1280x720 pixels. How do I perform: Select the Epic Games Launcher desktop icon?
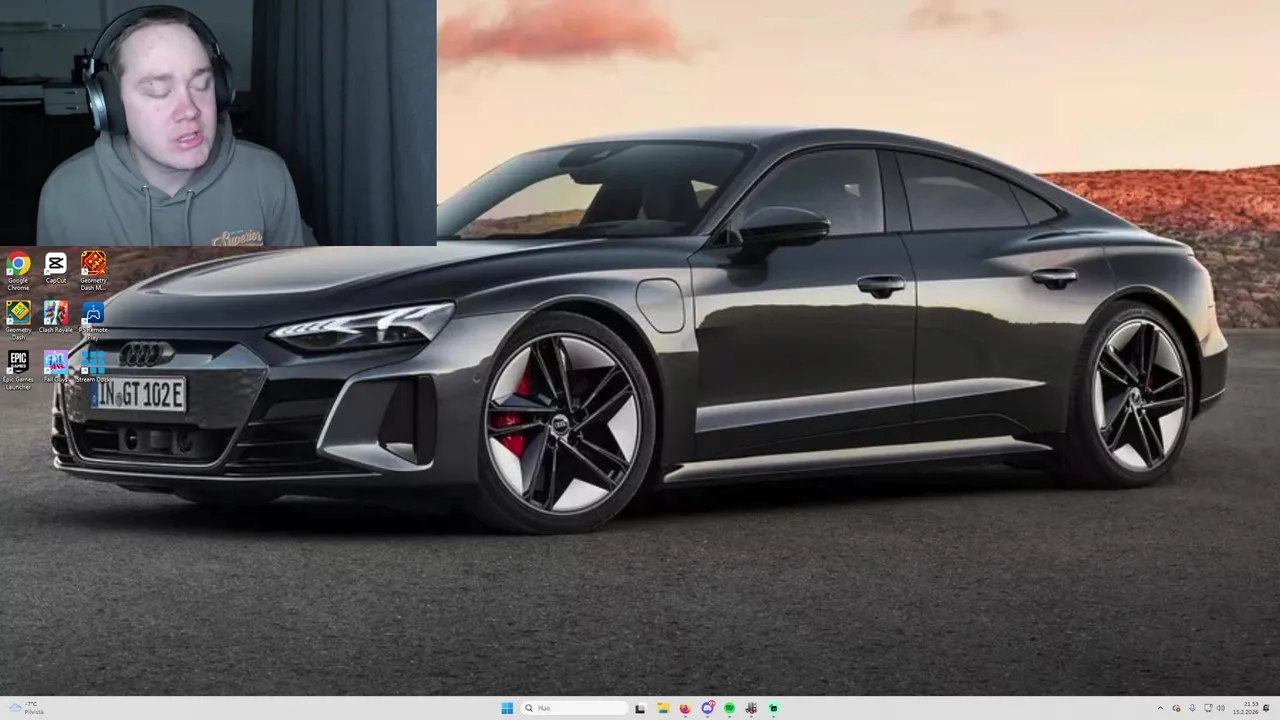18,369
